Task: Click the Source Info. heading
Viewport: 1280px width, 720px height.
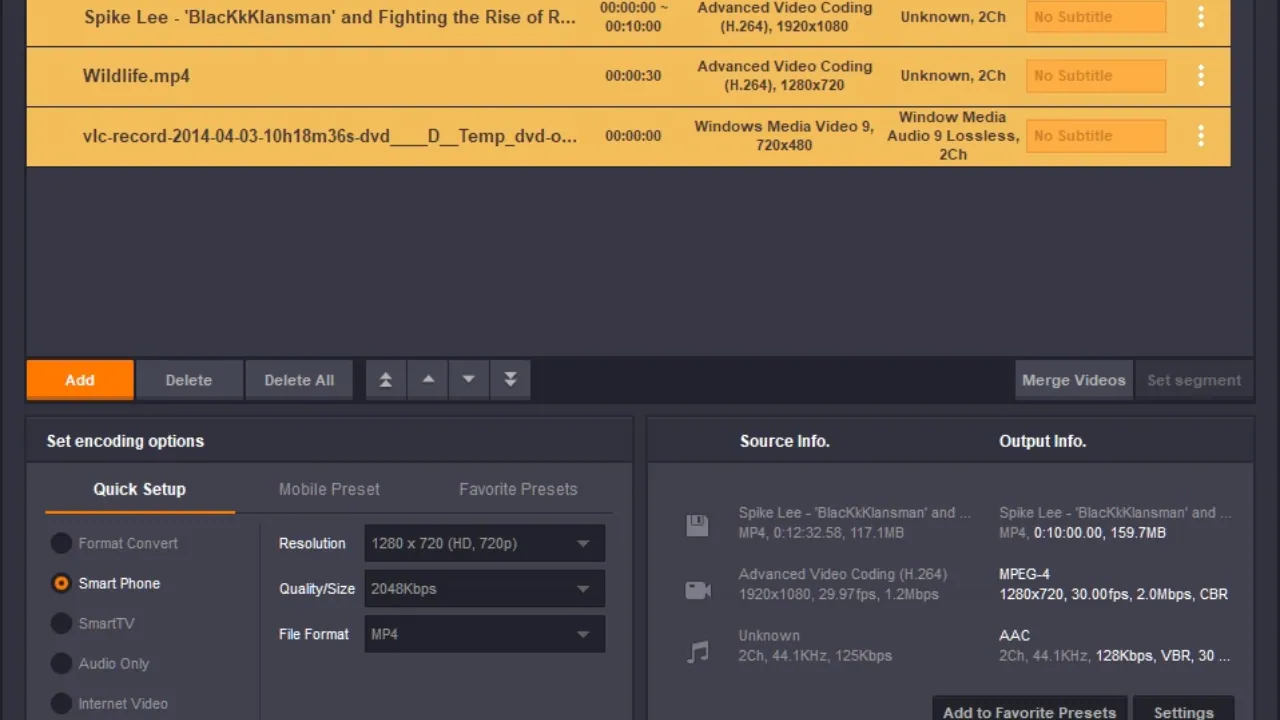Action: (x=785, y=441)
